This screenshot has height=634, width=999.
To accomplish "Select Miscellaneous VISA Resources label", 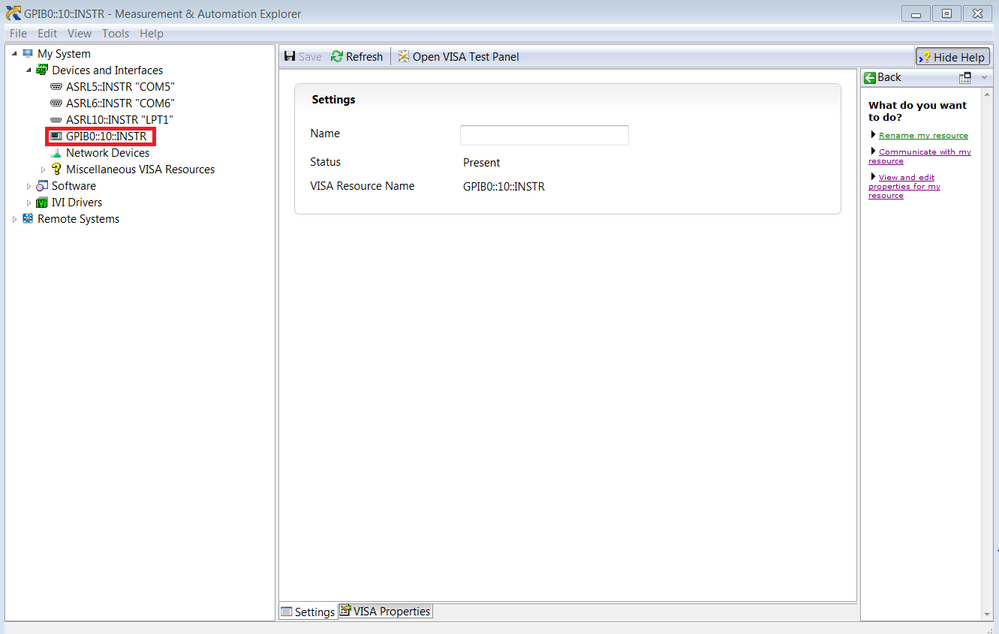I will (x=140, y=169).
